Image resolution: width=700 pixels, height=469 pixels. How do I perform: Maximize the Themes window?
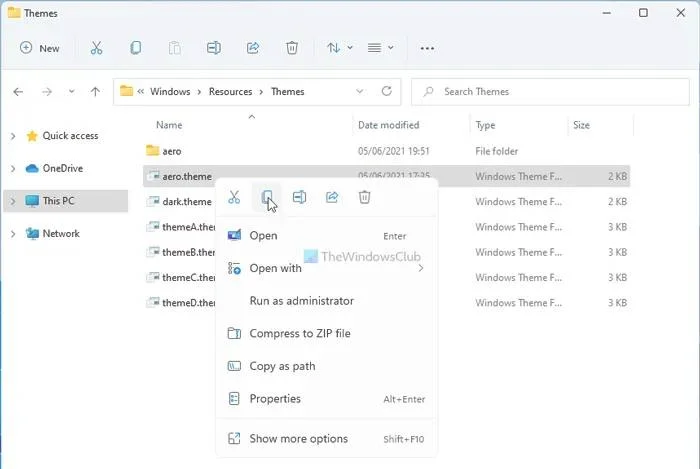coord(643,13)
